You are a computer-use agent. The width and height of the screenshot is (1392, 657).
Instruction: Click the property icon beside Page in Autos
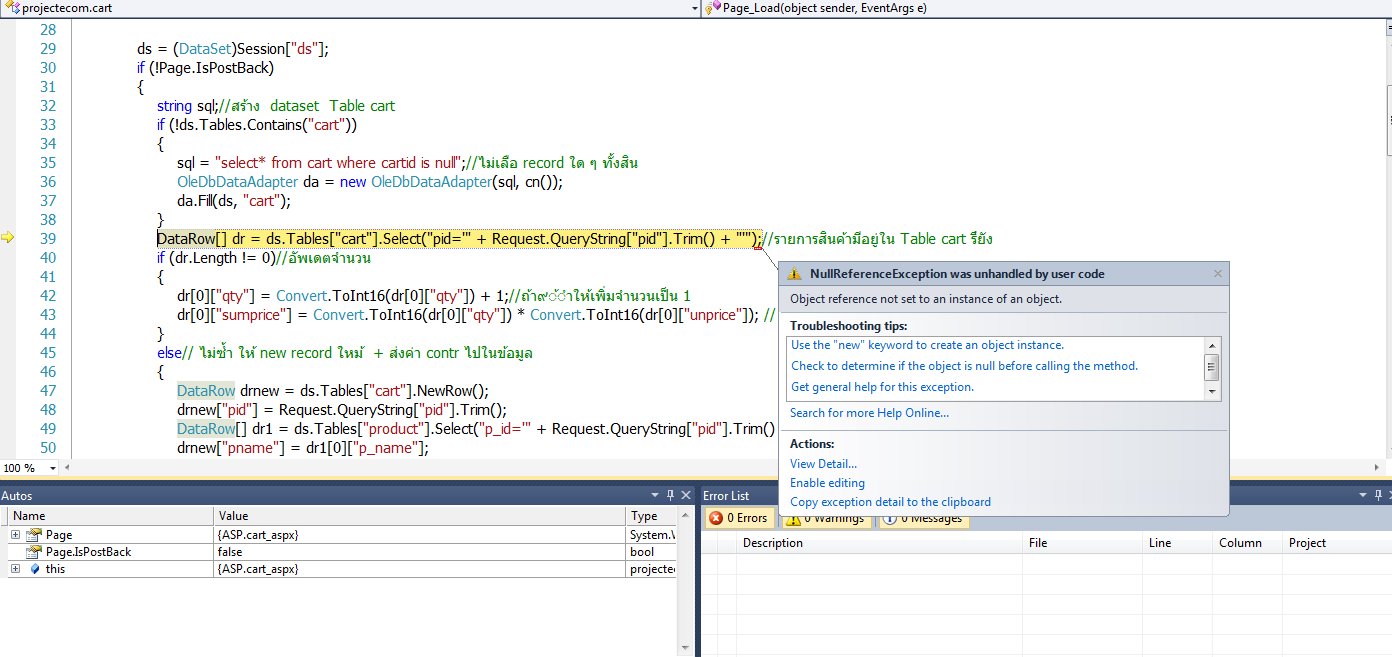(x=34, y=535)
